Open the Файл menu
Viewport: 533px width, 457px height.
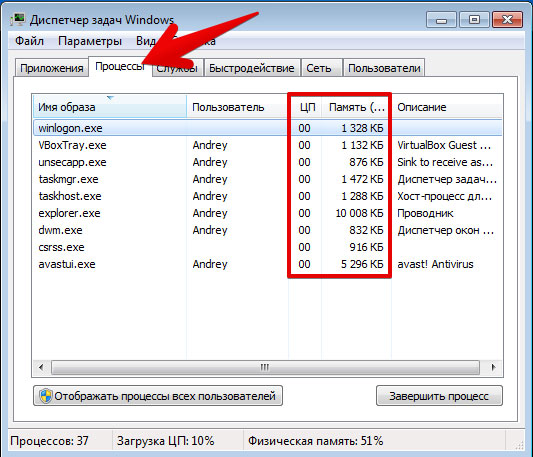30,41
